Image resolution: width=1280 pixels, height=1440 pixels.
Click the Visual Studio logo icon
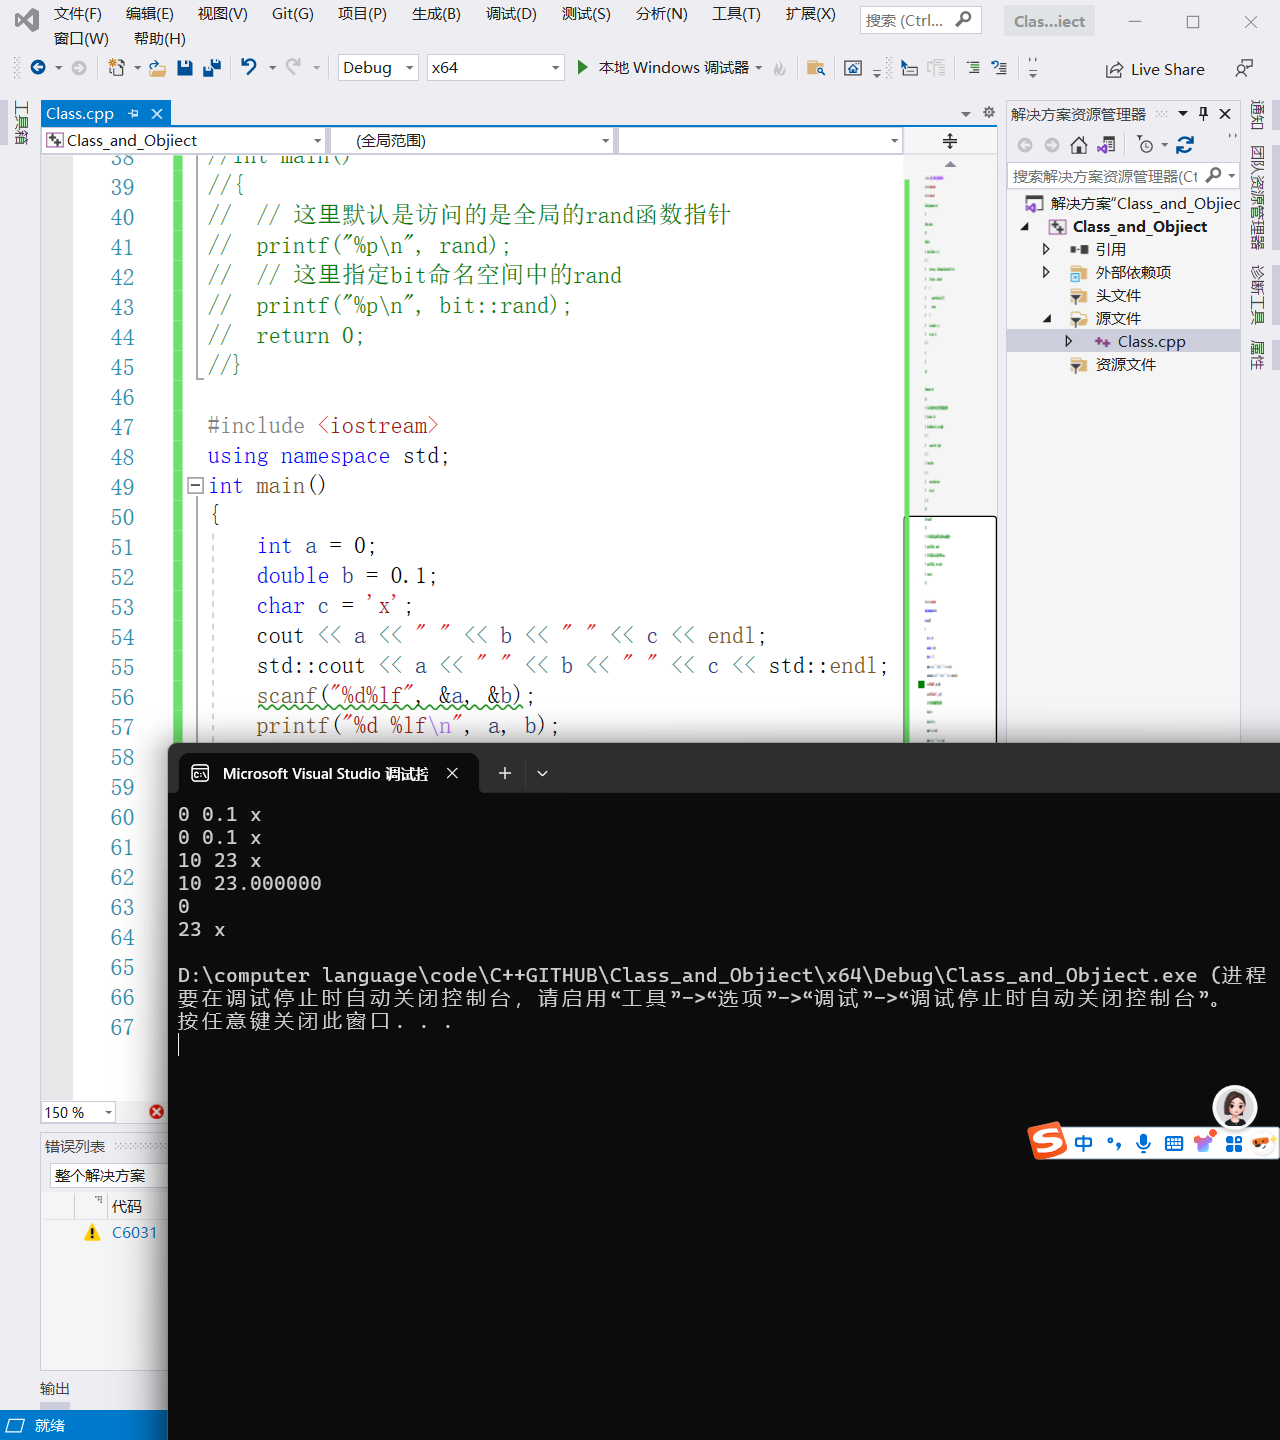pos(27,19)
